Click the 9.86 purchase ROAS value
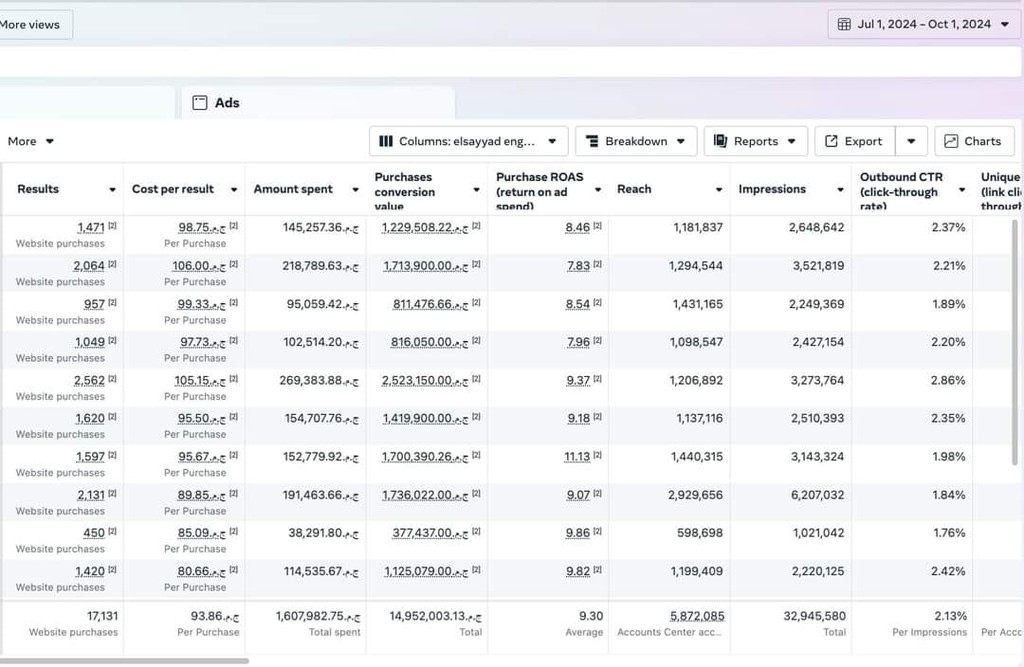 577,533
